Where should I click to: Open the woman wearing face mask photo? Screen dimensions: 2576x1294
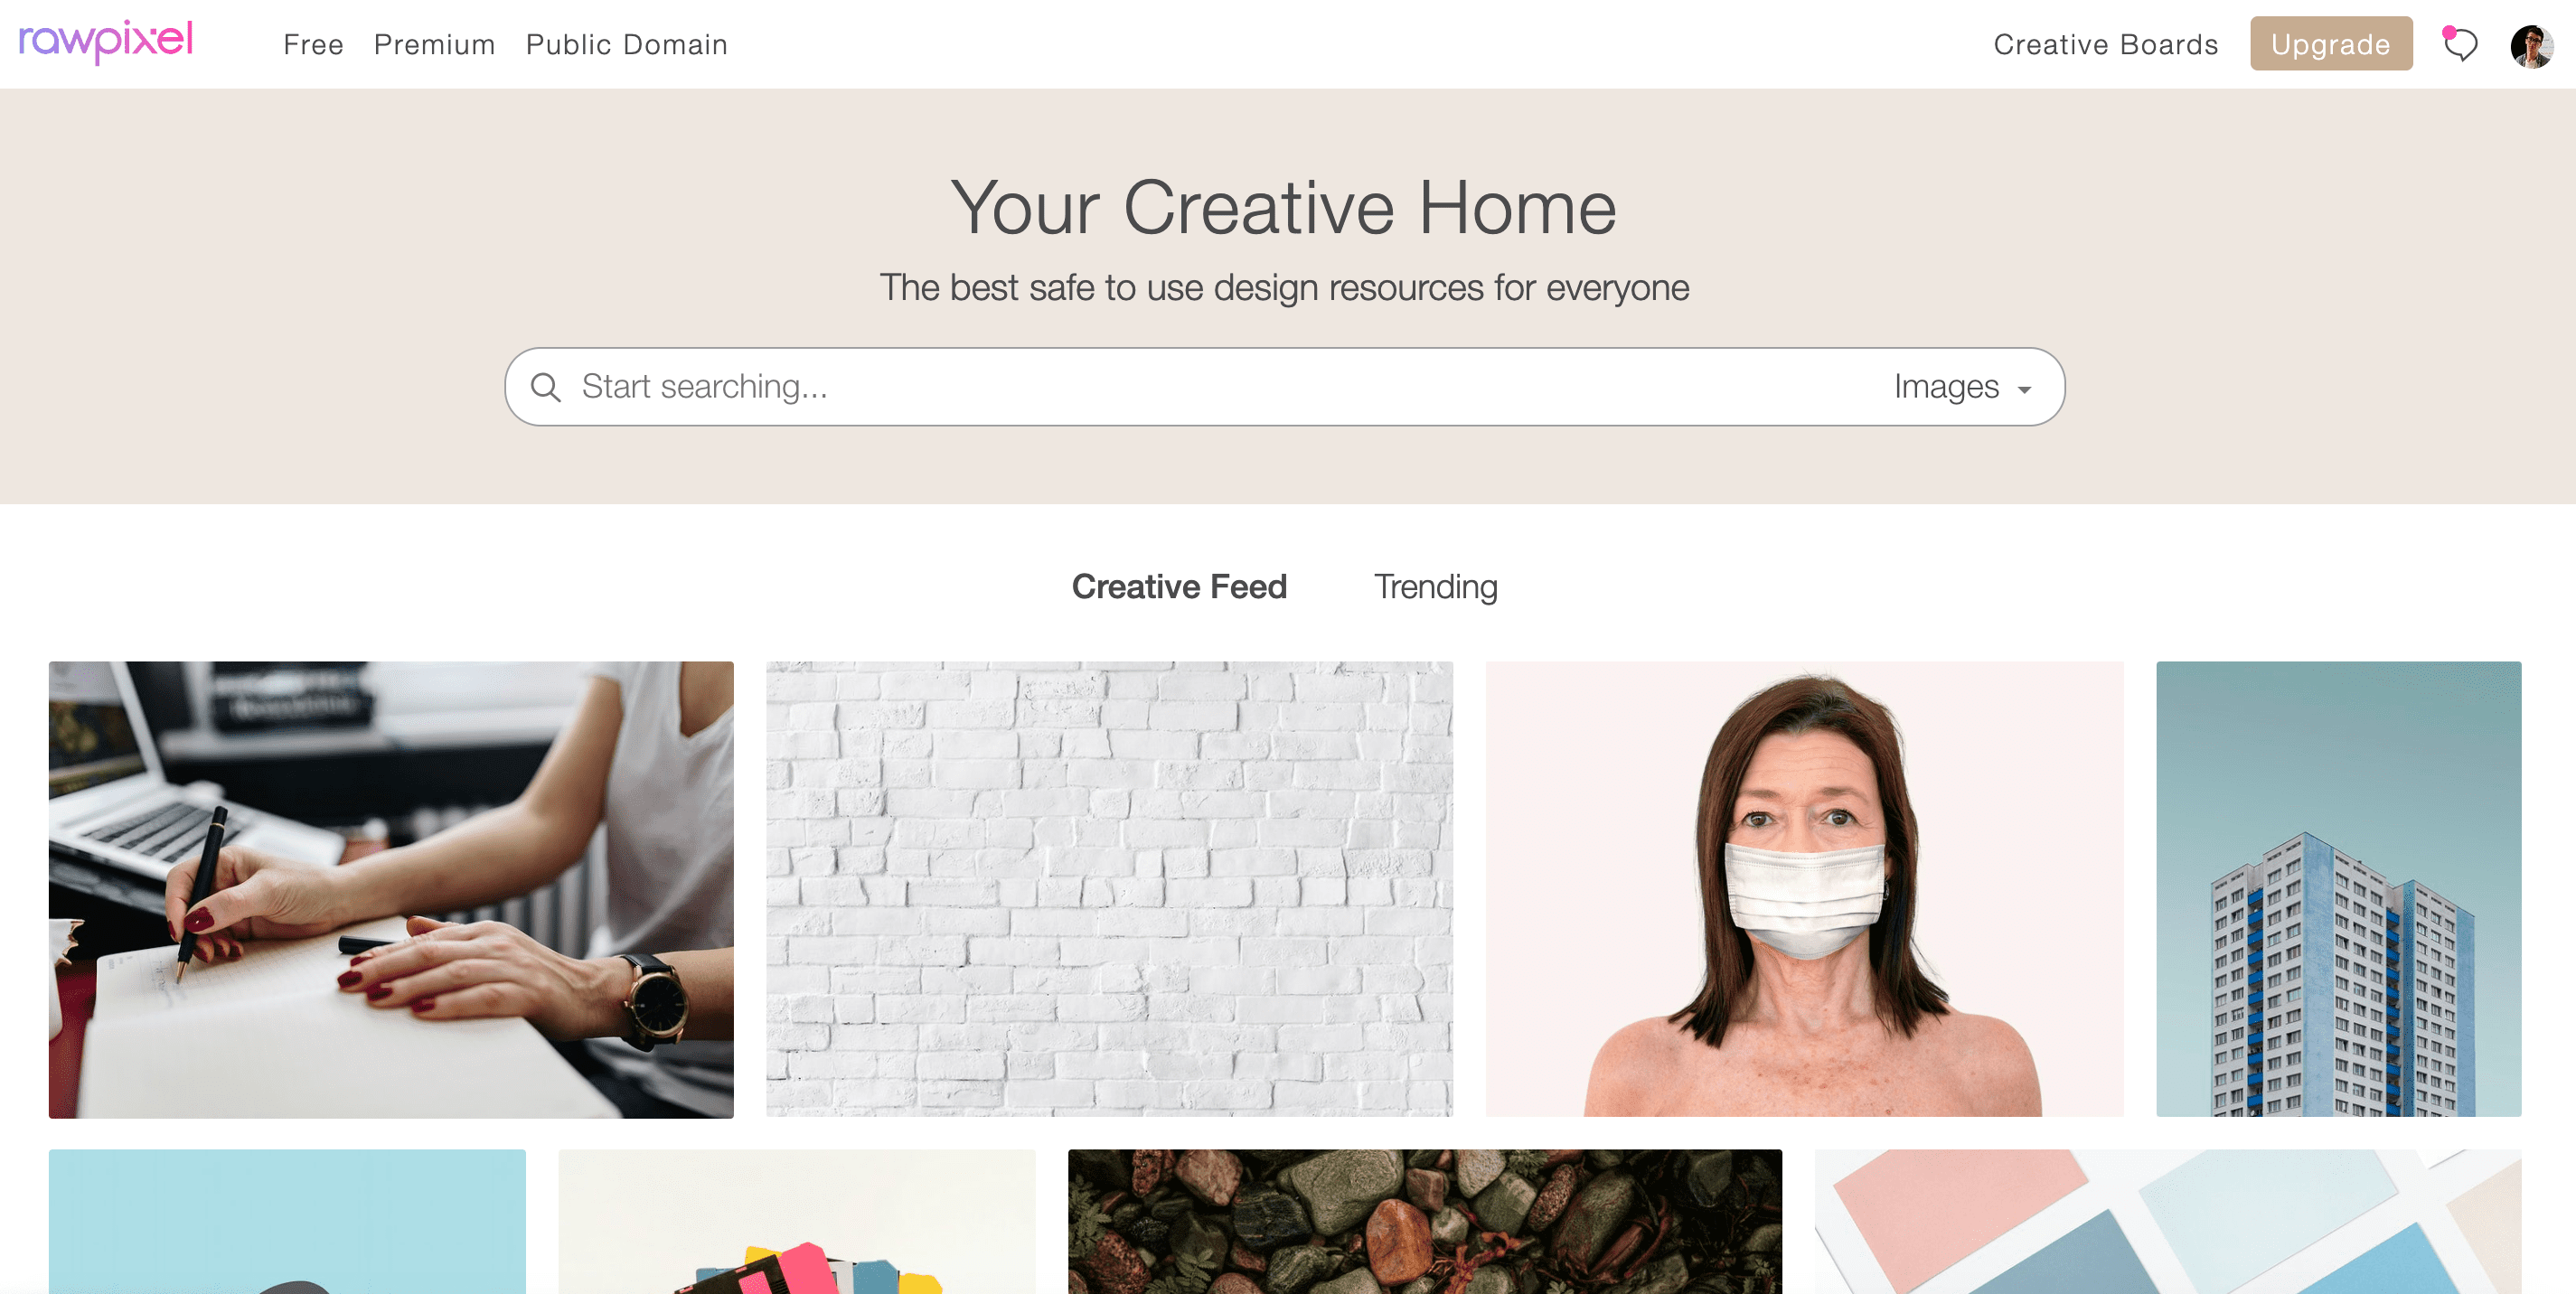pos(1804,889)
